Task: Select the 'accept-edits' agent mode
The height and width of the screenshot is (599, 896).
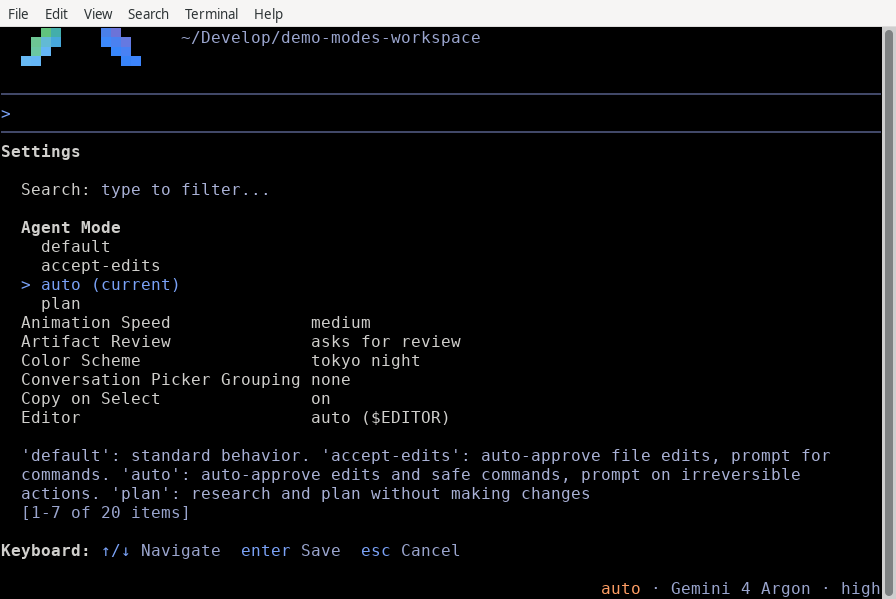Action: [x=101, y=266]
